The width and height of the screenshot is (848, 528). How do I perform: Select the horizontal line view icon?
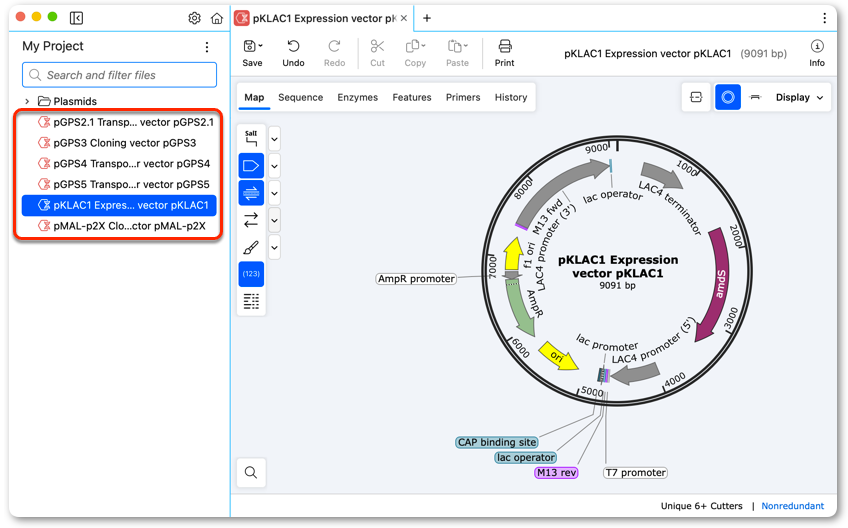756,97
